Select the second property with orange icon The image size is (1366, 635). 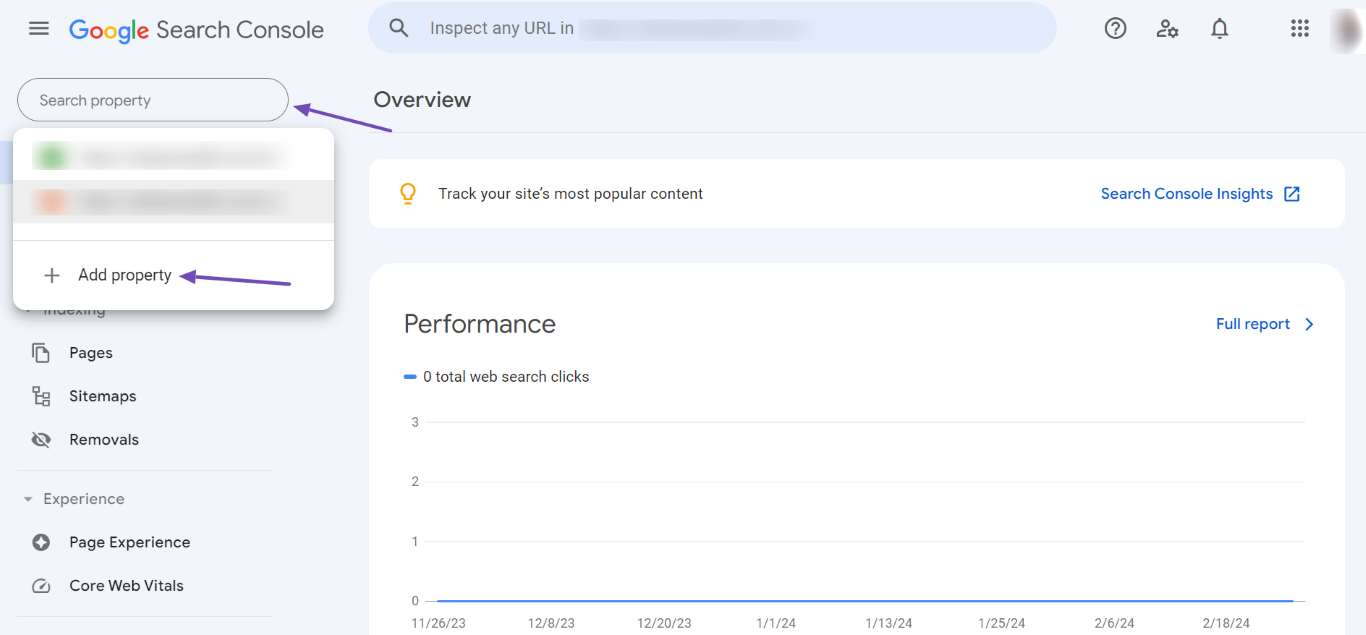(173, 202)
